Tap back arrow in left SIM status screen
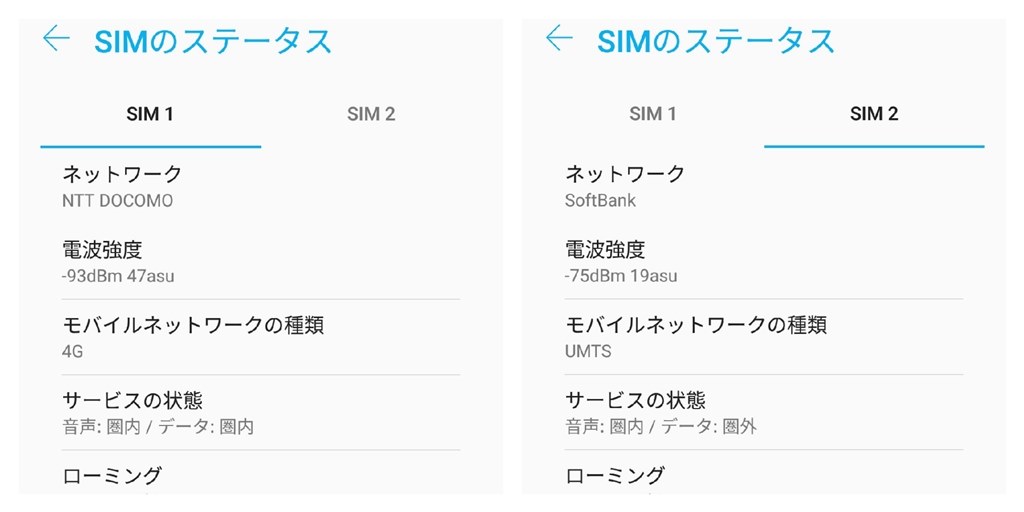The width and height of the screenshot is (1024, 512). point(56,40)
